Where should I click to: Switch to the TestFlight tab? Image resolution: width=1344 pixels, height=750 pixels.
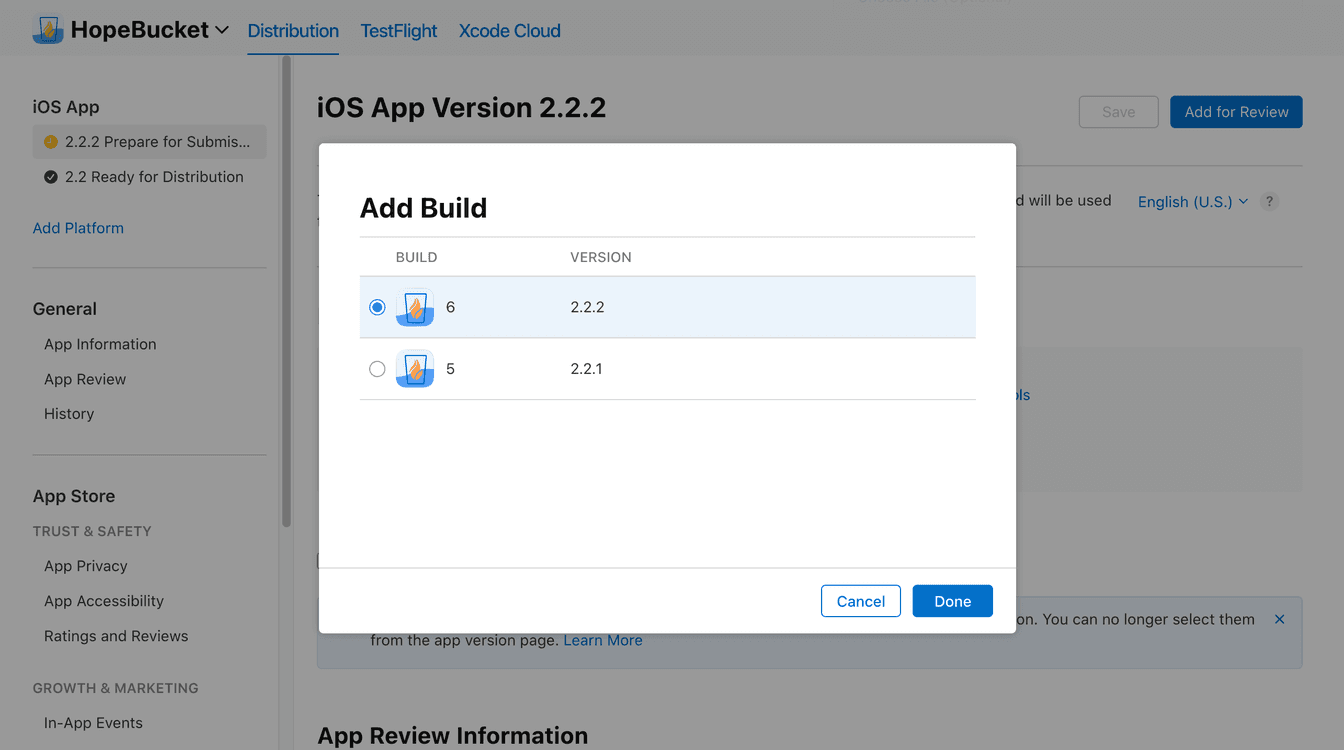[398, 31]
